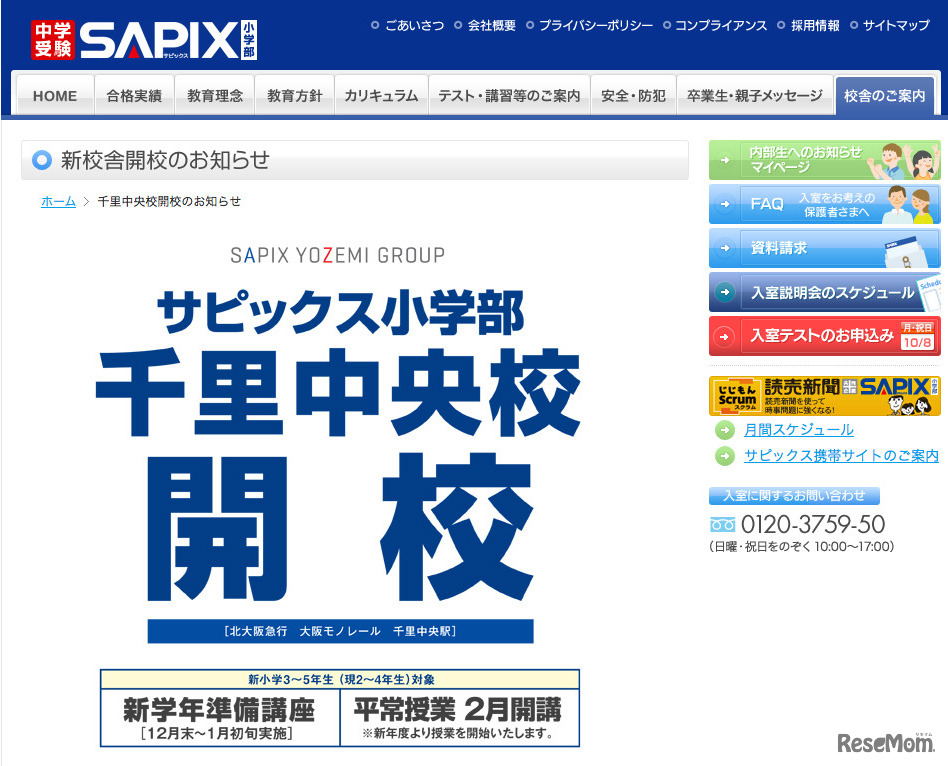Click the free-dial phone icon
948x766 pixels.
722,524
